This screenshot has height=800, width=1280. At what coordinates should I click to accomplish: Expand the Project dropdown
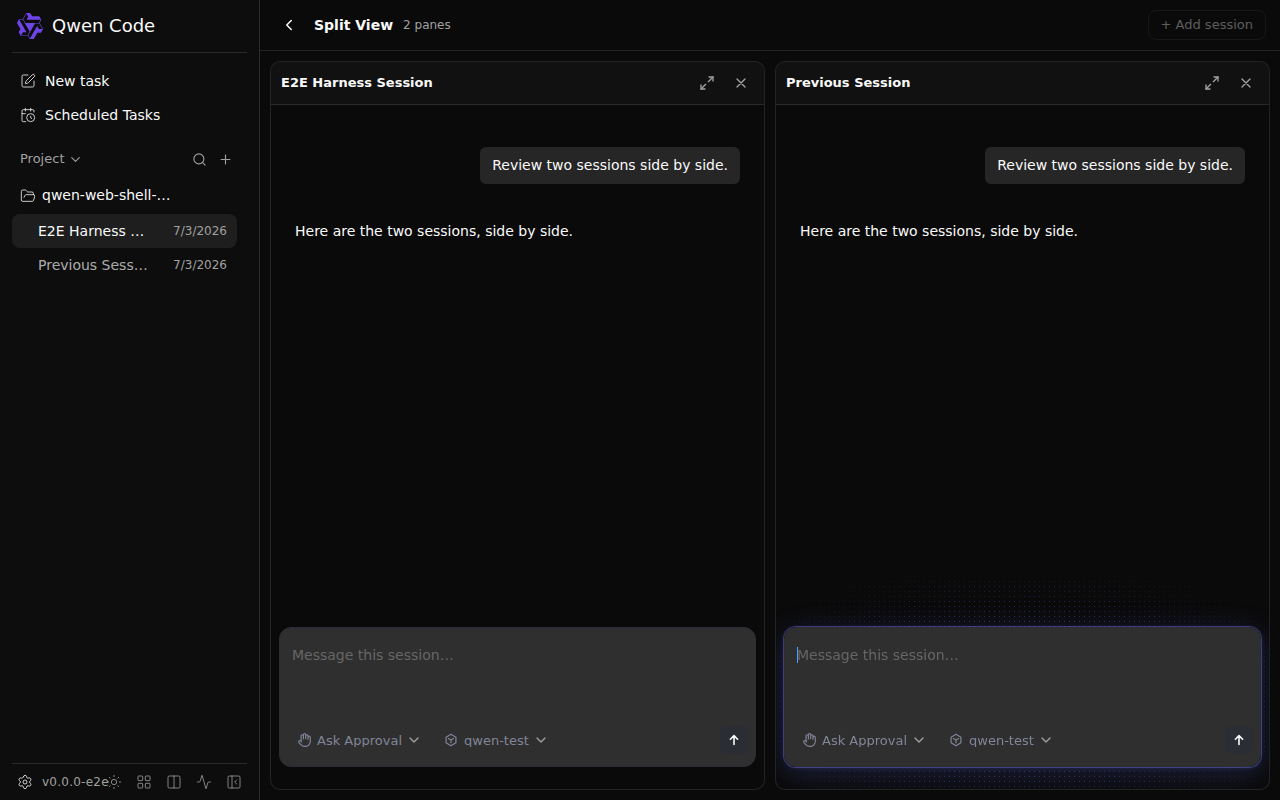(x=50, y=159)
